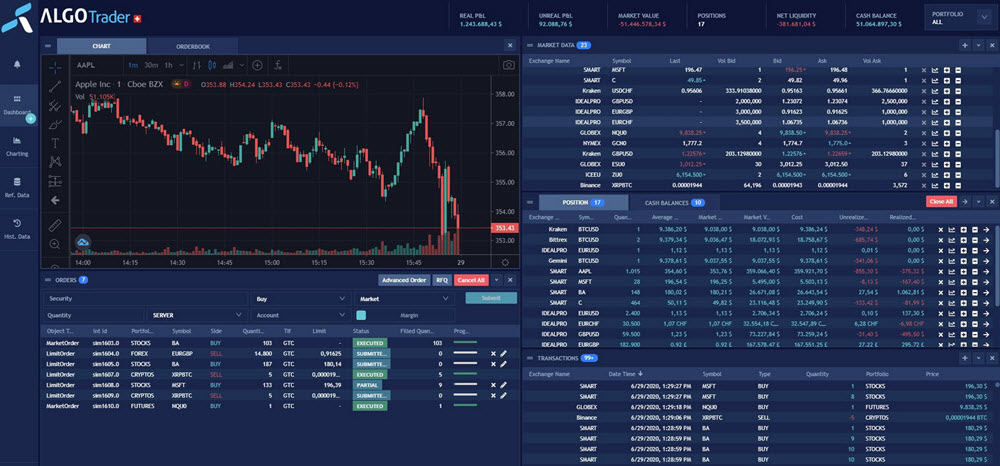Open Dashboard from the left sidebar

point(17,105)
